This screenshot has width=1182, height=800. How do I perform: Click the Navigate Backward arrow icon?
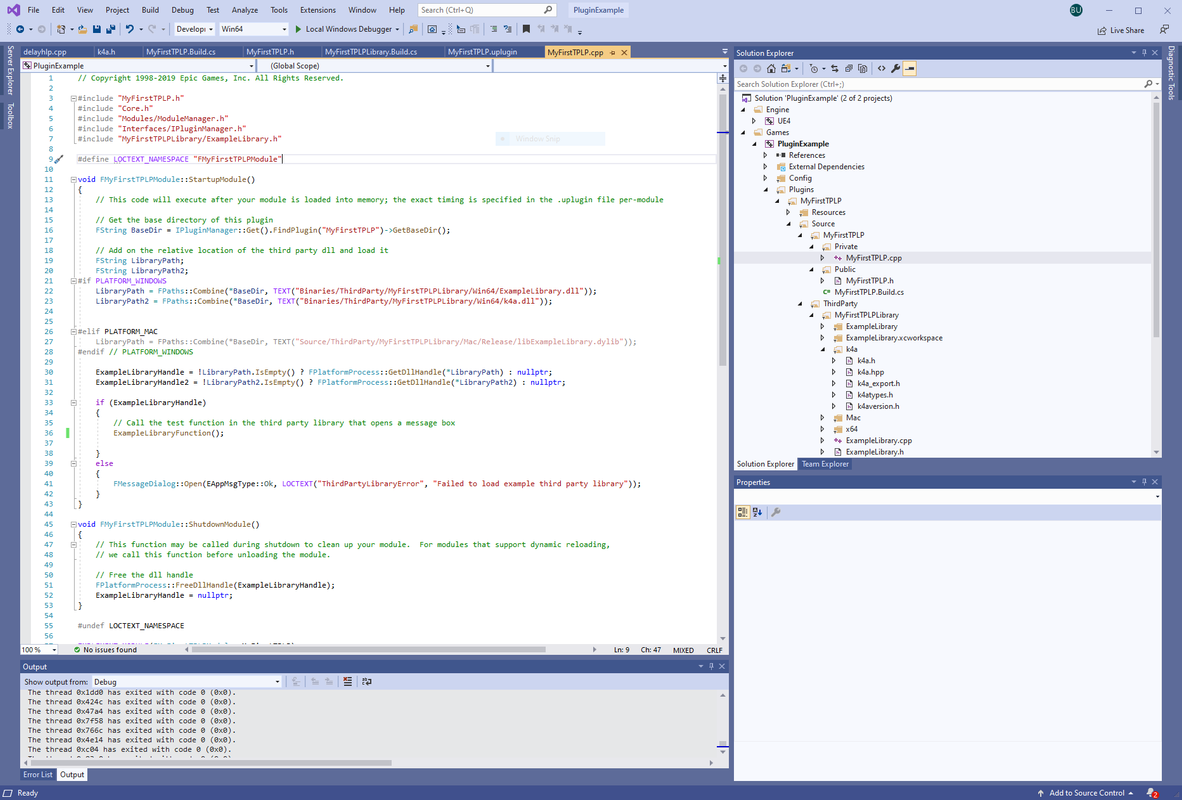[20, 29]
